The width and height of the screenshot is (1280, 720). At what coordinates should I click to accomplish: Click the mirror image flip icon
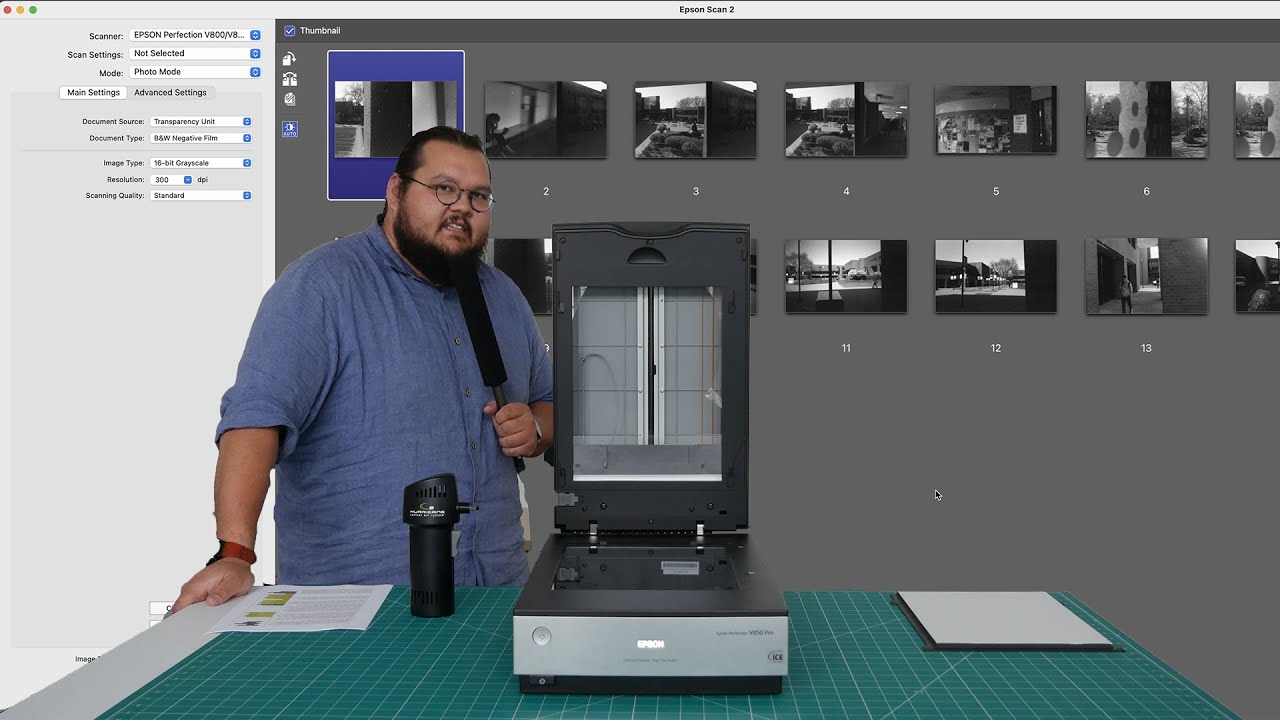click(x=289, y=79)
